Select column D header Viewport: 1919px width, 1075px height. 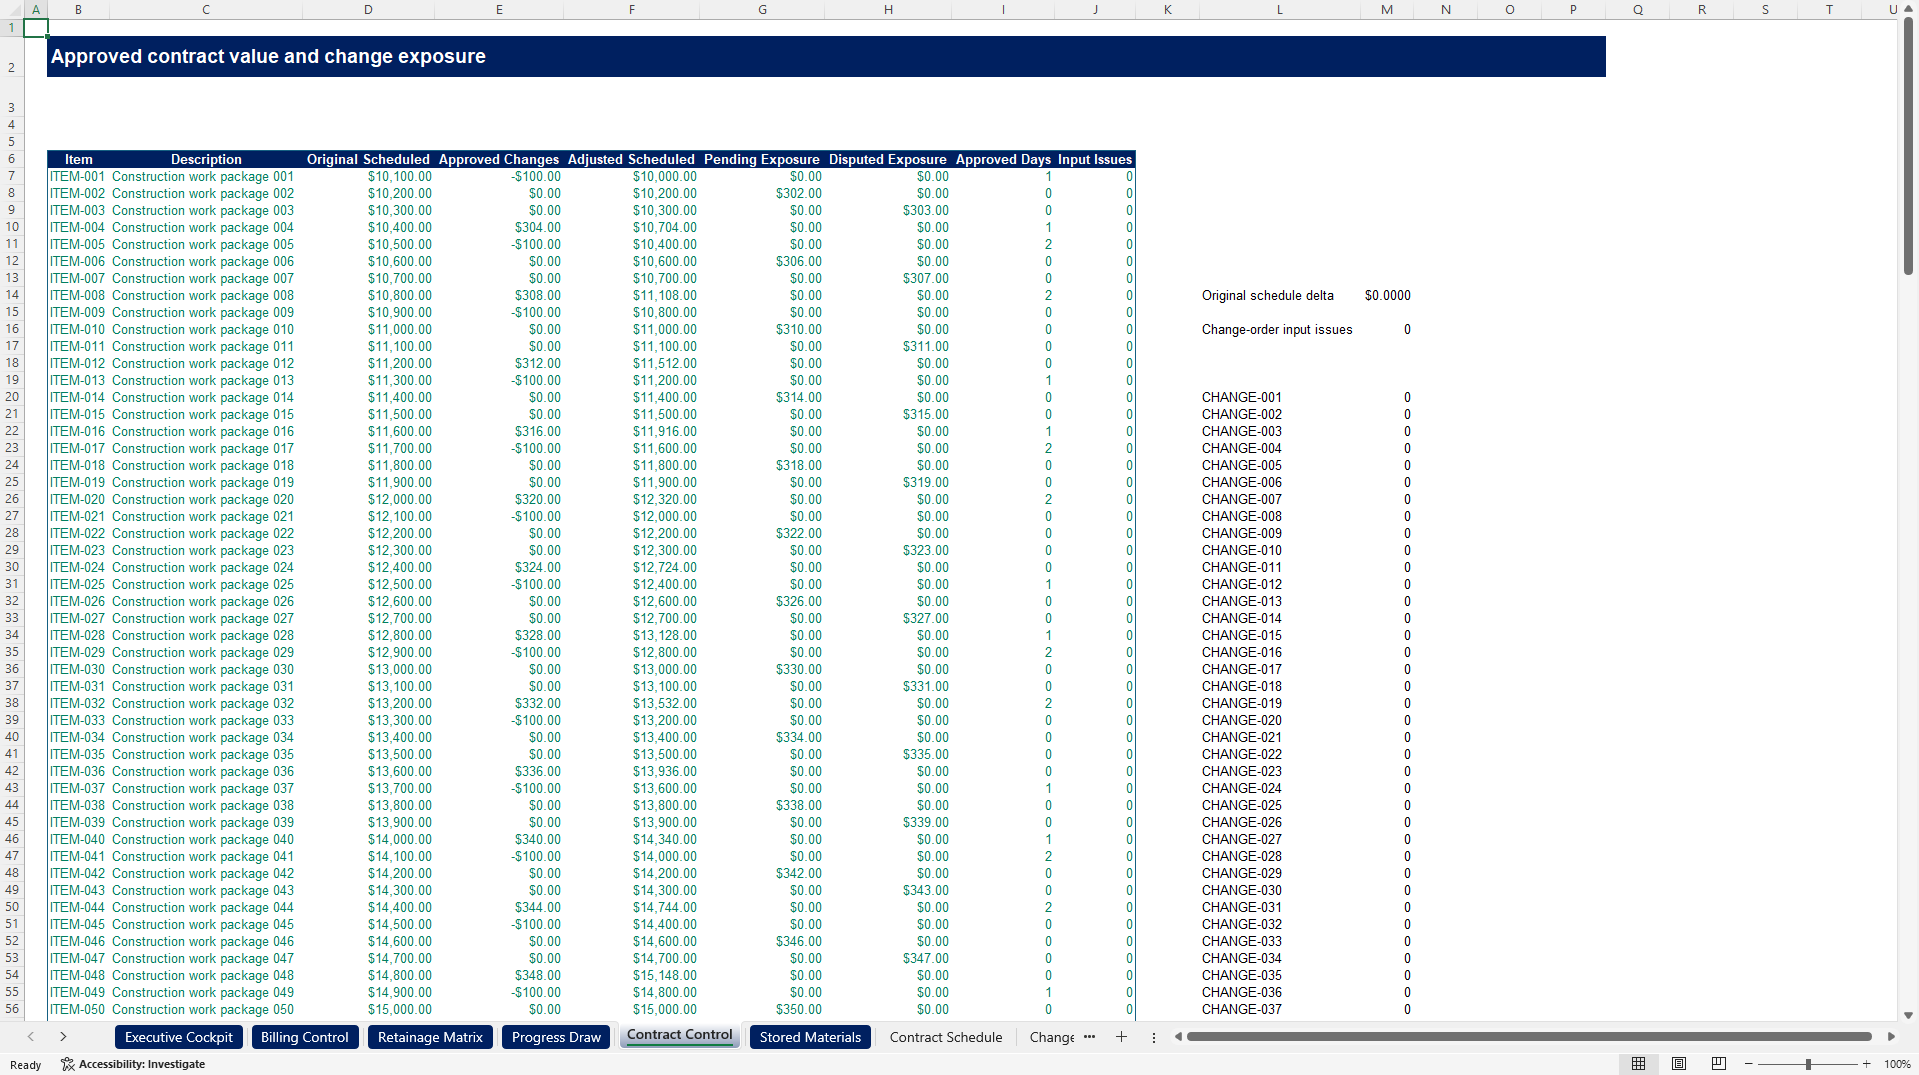[368, 9]
